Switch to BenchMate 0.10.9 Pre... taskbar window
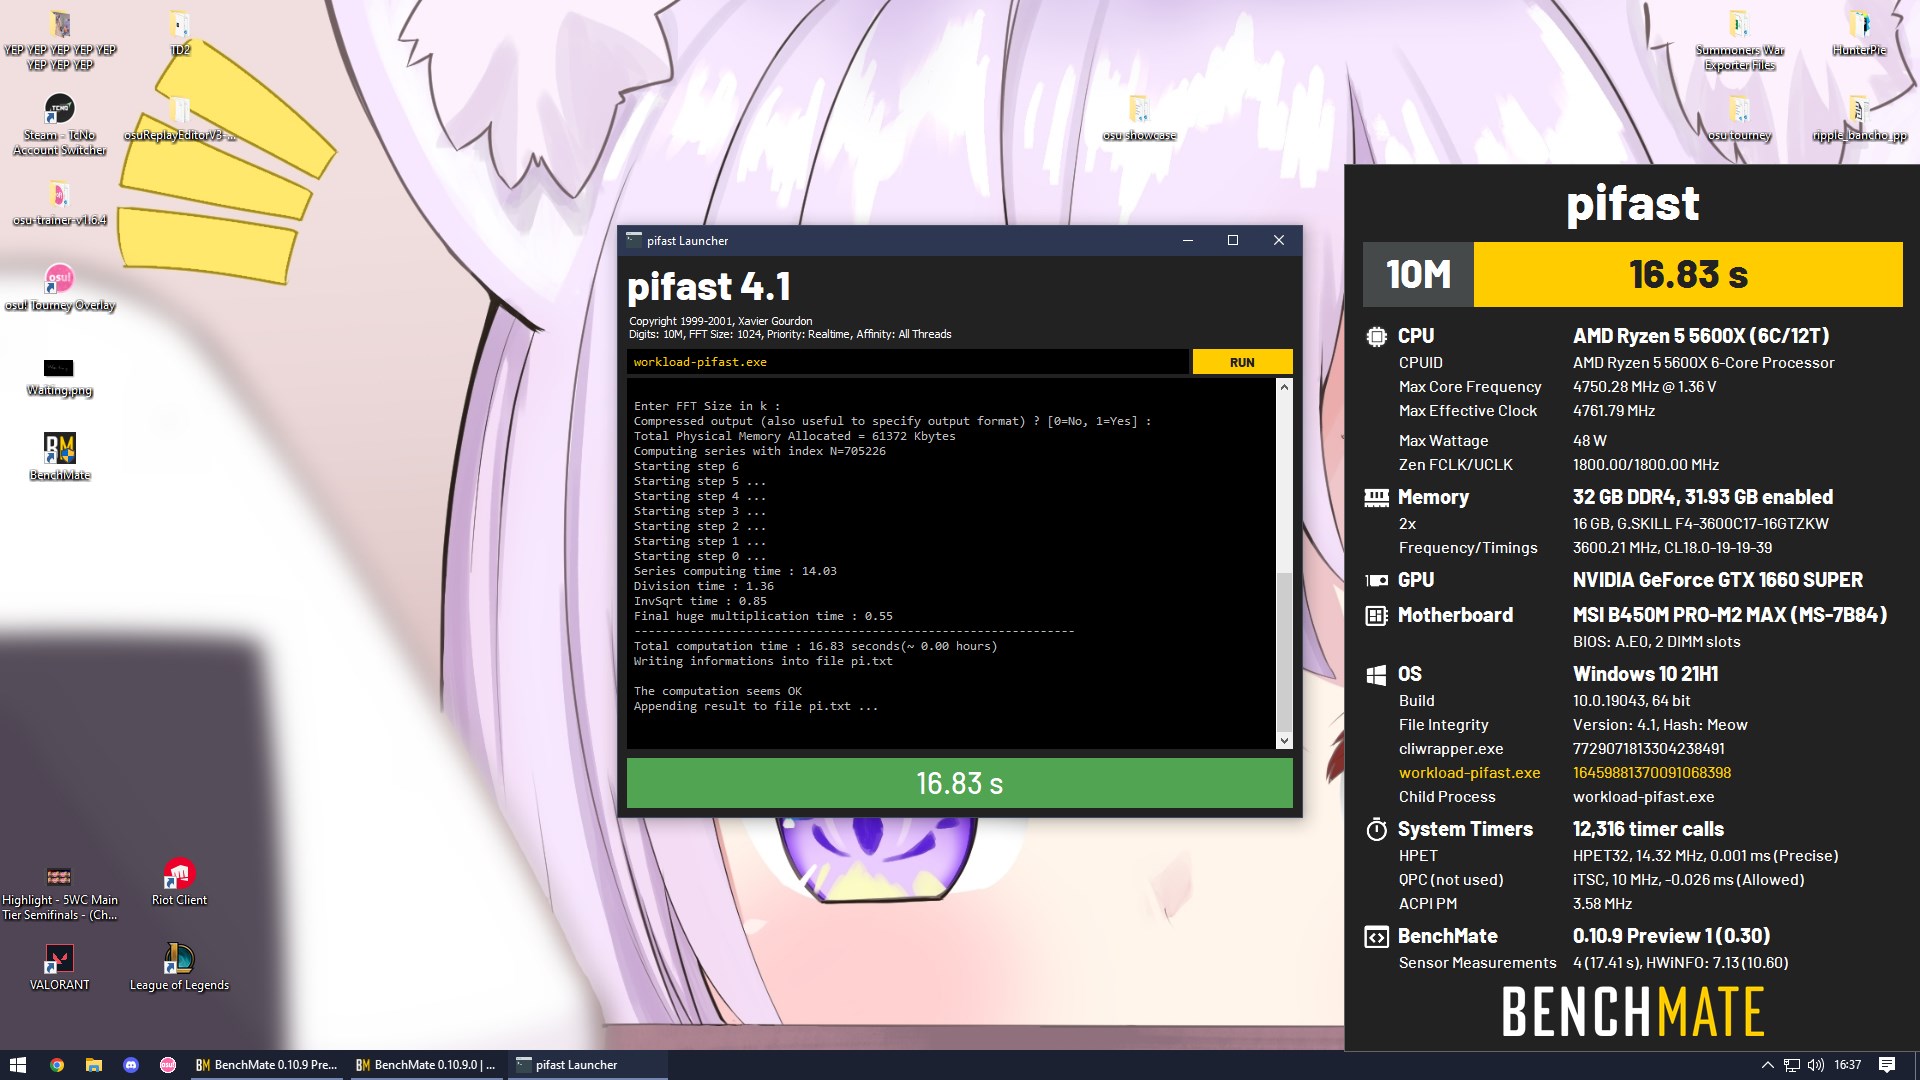1920x1080 pixels. 267,1065
